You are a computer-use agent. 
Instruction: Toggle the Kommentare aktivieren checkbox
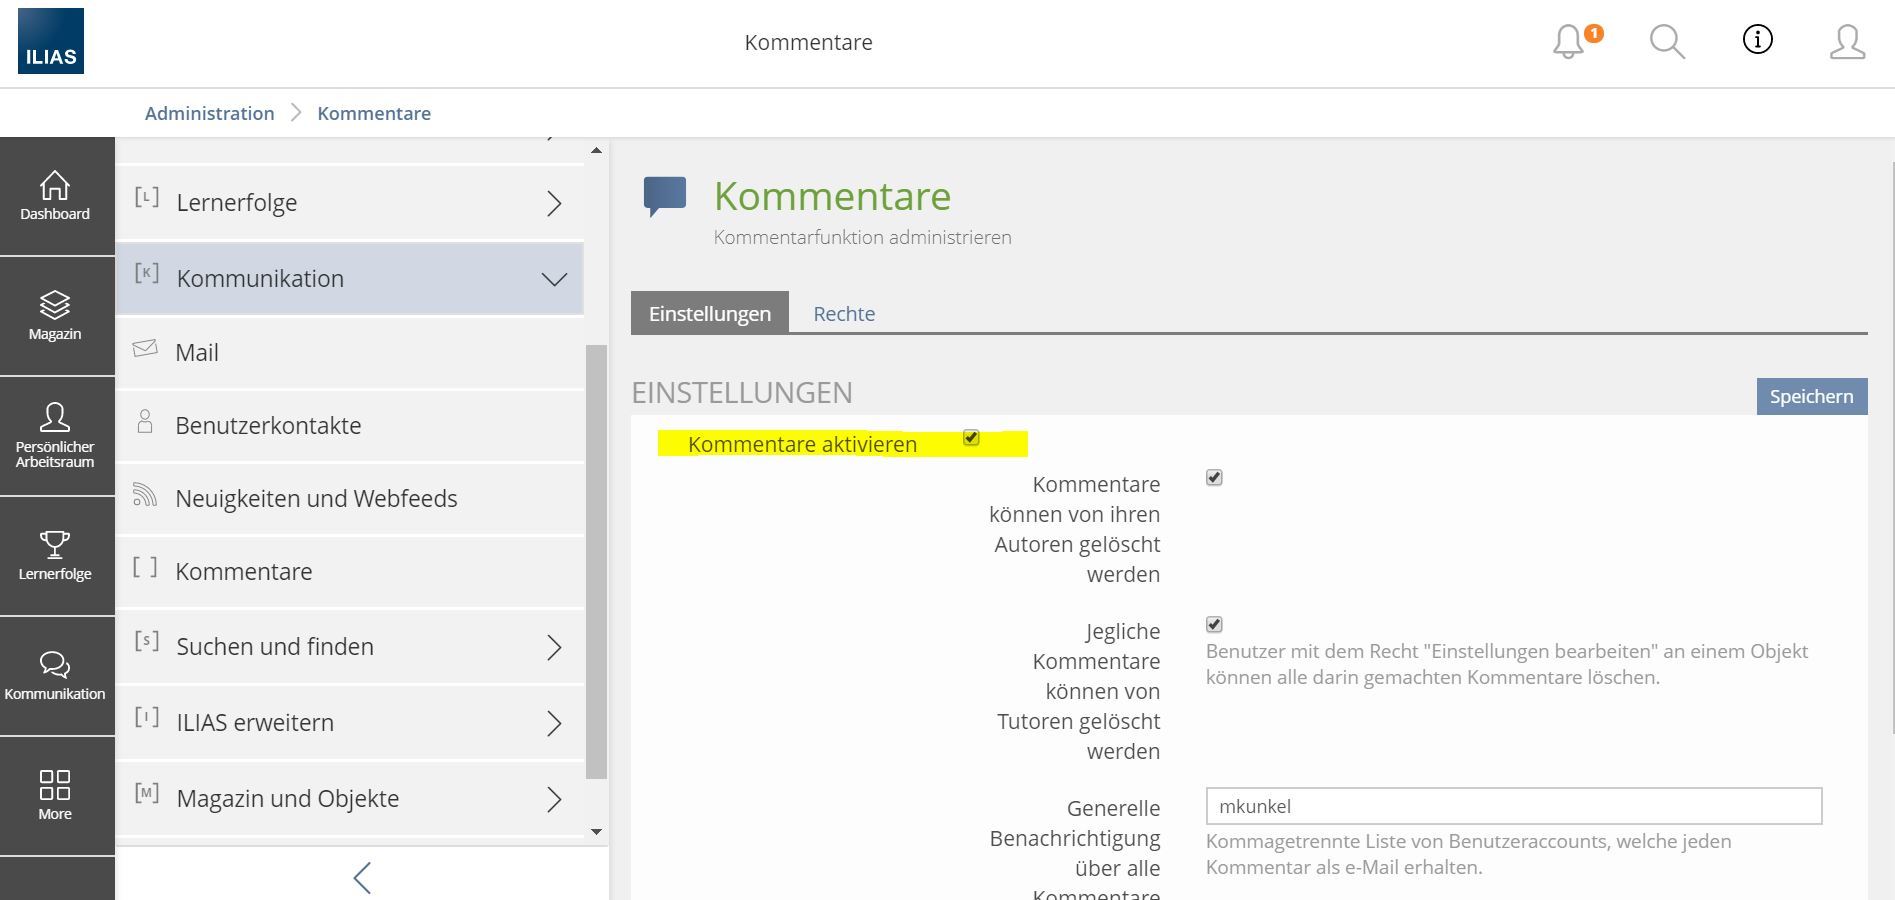pos(971,438)
